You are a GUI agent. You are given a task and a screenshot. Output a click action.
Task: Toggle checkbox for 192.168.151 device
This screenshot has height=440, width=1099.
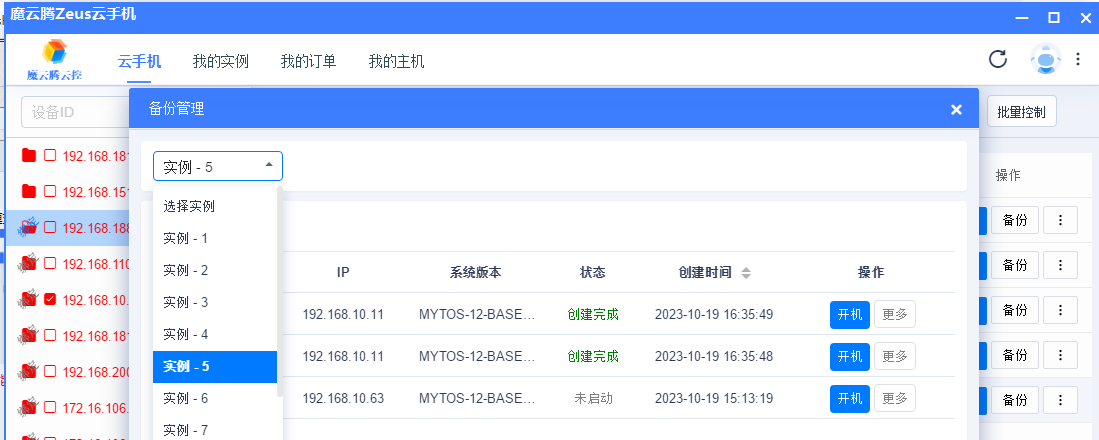[x=50, y=191]
